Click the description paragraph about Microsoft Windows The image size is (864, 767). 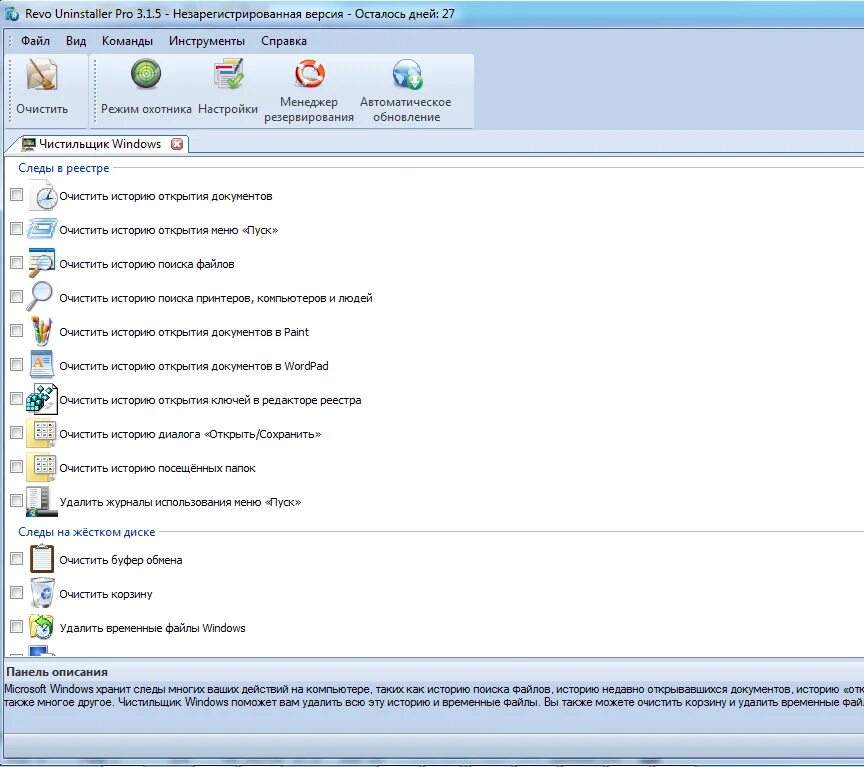[x=434, y=695]
